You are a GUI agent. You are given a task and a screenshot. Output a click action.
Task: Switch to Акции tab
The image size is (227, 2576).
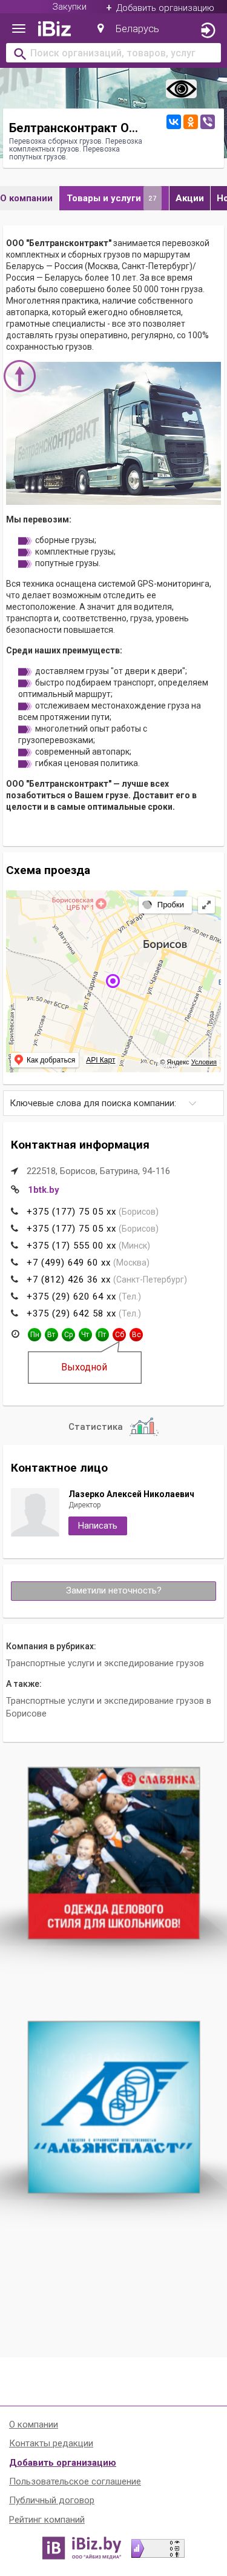point(189,198)
